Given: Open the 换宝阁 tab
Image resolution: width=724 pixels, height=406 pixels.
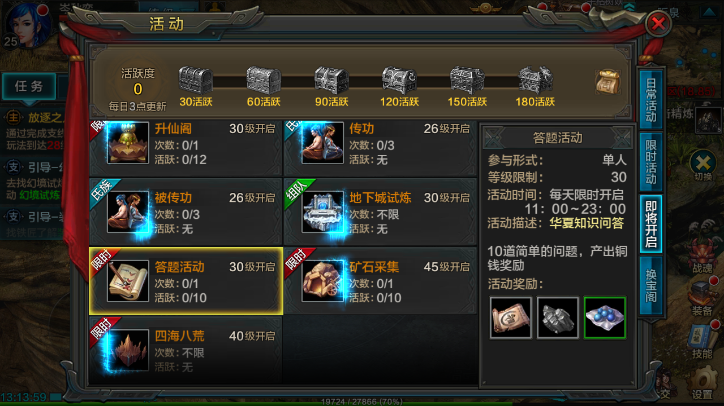Looking at the screenshot, I should point(651,286).
